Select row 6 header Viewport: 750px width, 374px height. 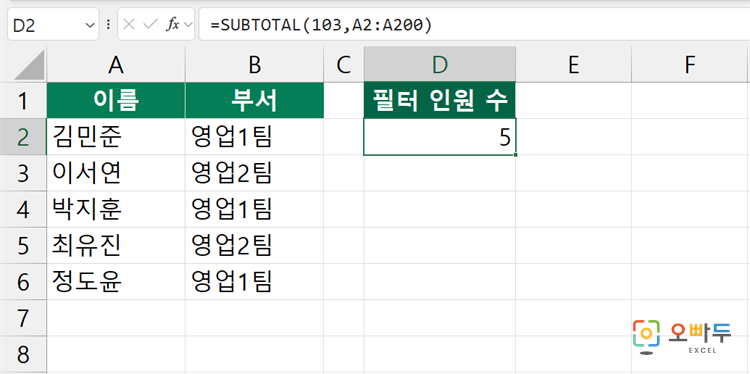[x=23, y=282]
